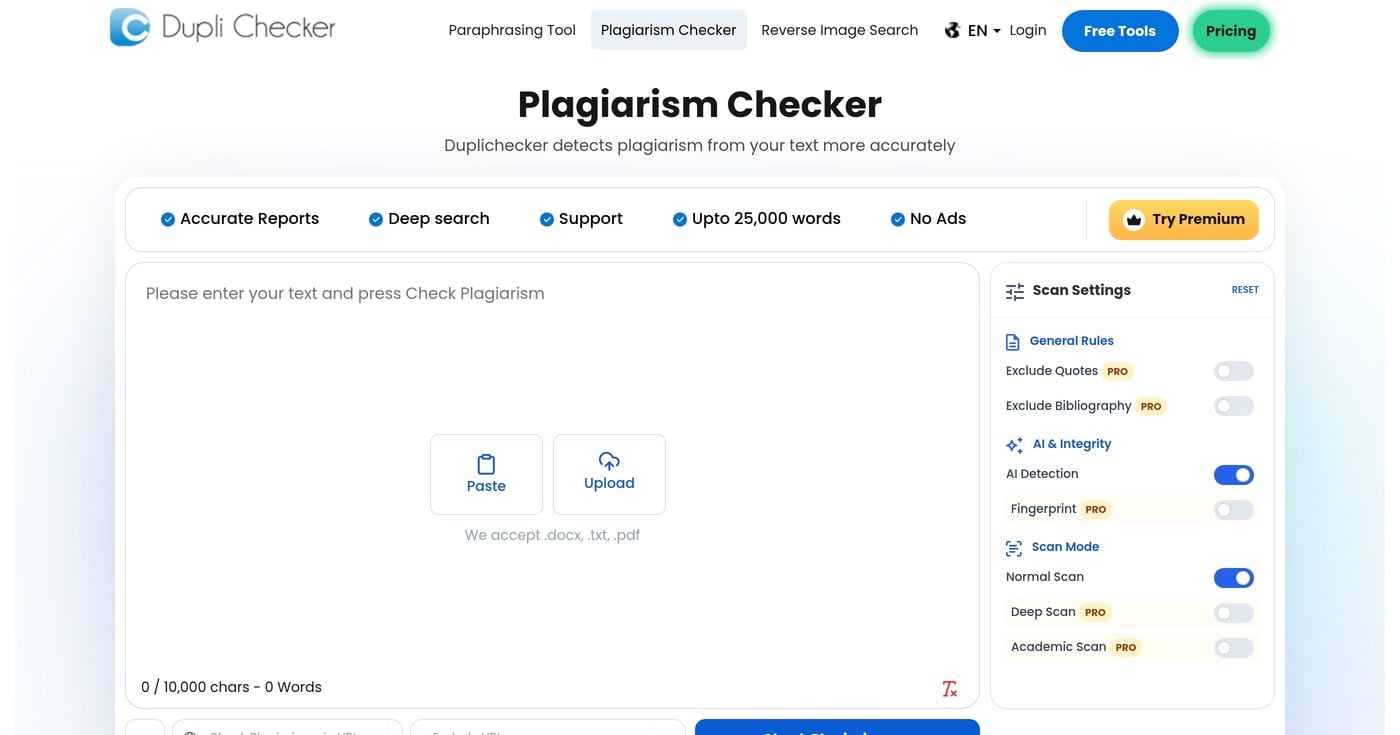
Task: Click the globe language icon
Action: tap(952, 30)
